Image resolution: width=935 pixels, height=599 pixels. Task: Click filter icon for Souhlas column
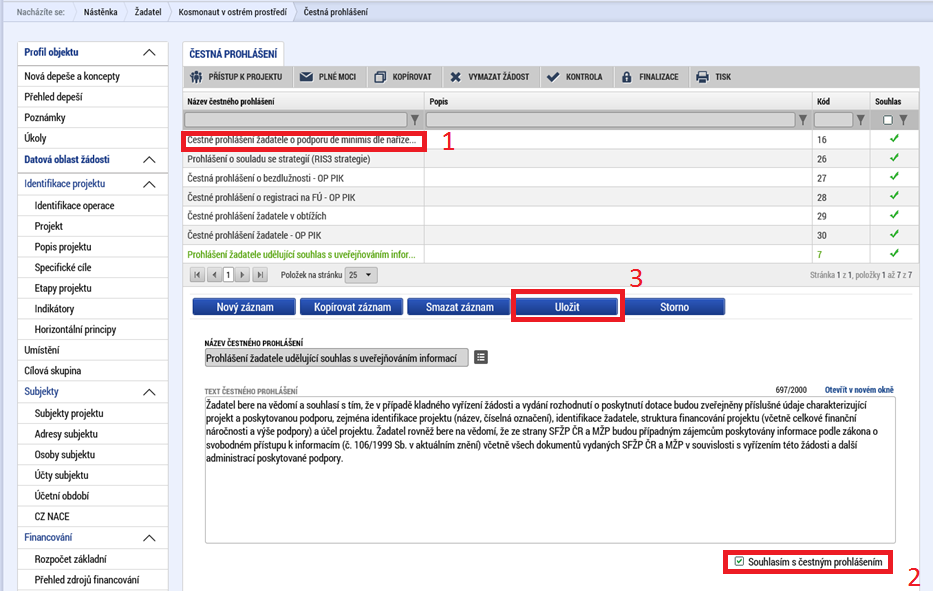point(904,120)
